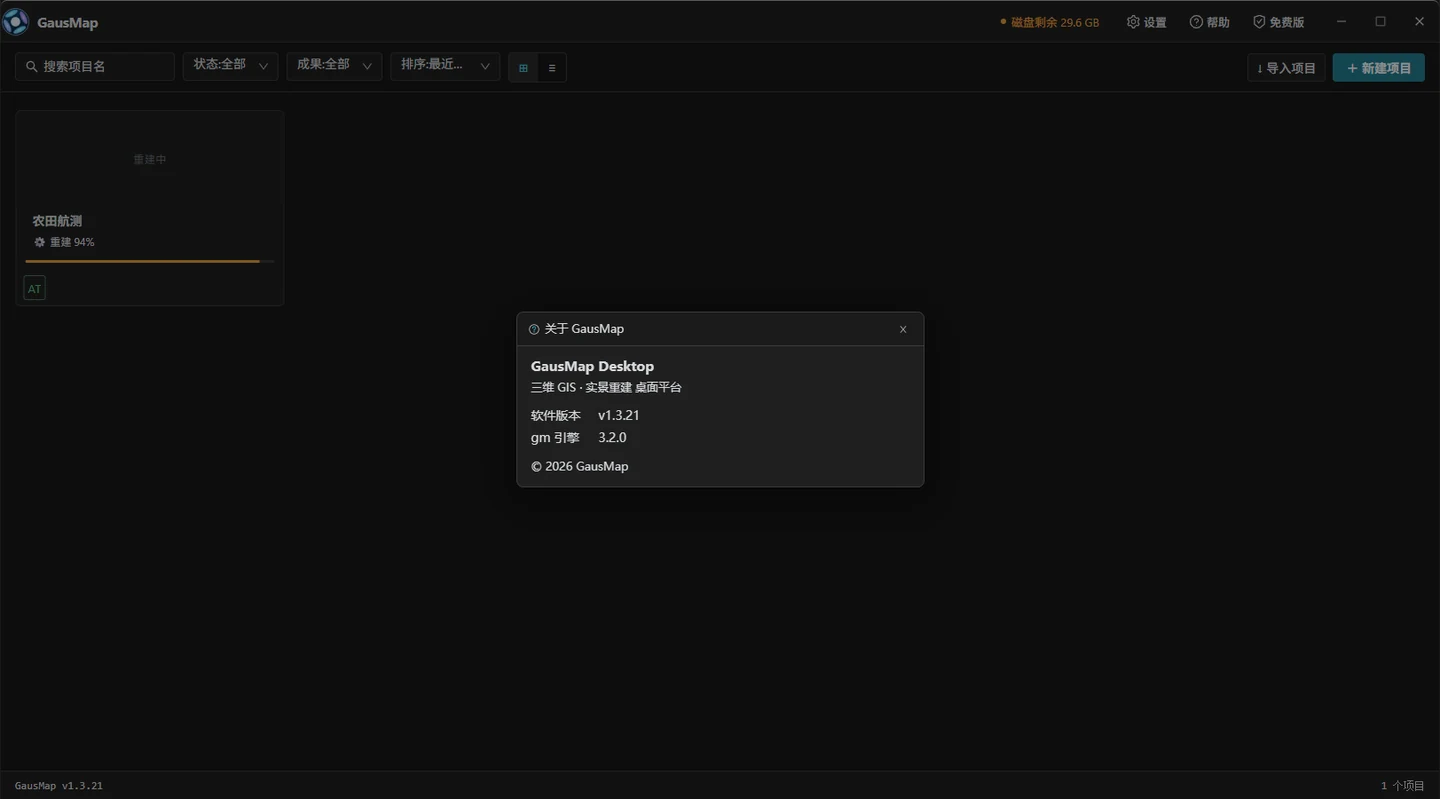This screenshot has width=1440, height=799.
Task: Minimize the GausMap window
Action: coord(1342,21)
